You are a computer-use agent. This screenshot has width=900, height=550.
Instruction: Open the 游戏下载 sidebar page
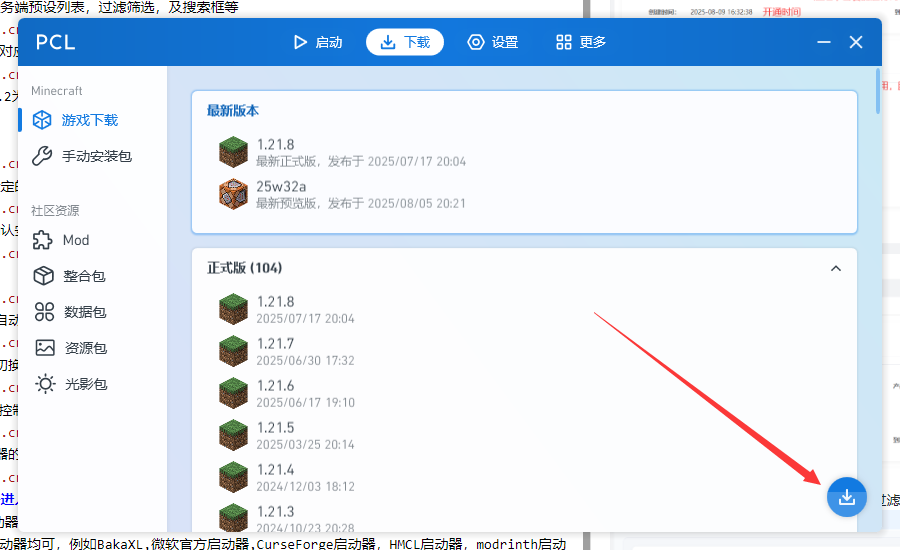click(89, 120)
